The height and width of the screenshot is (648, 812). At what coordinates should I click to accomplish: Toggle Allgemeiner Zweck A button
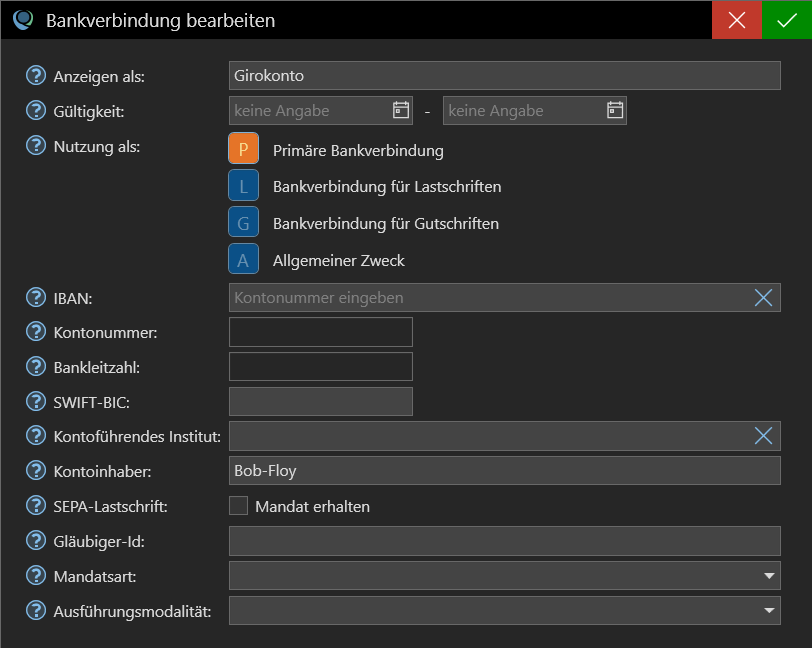point(243,259)
